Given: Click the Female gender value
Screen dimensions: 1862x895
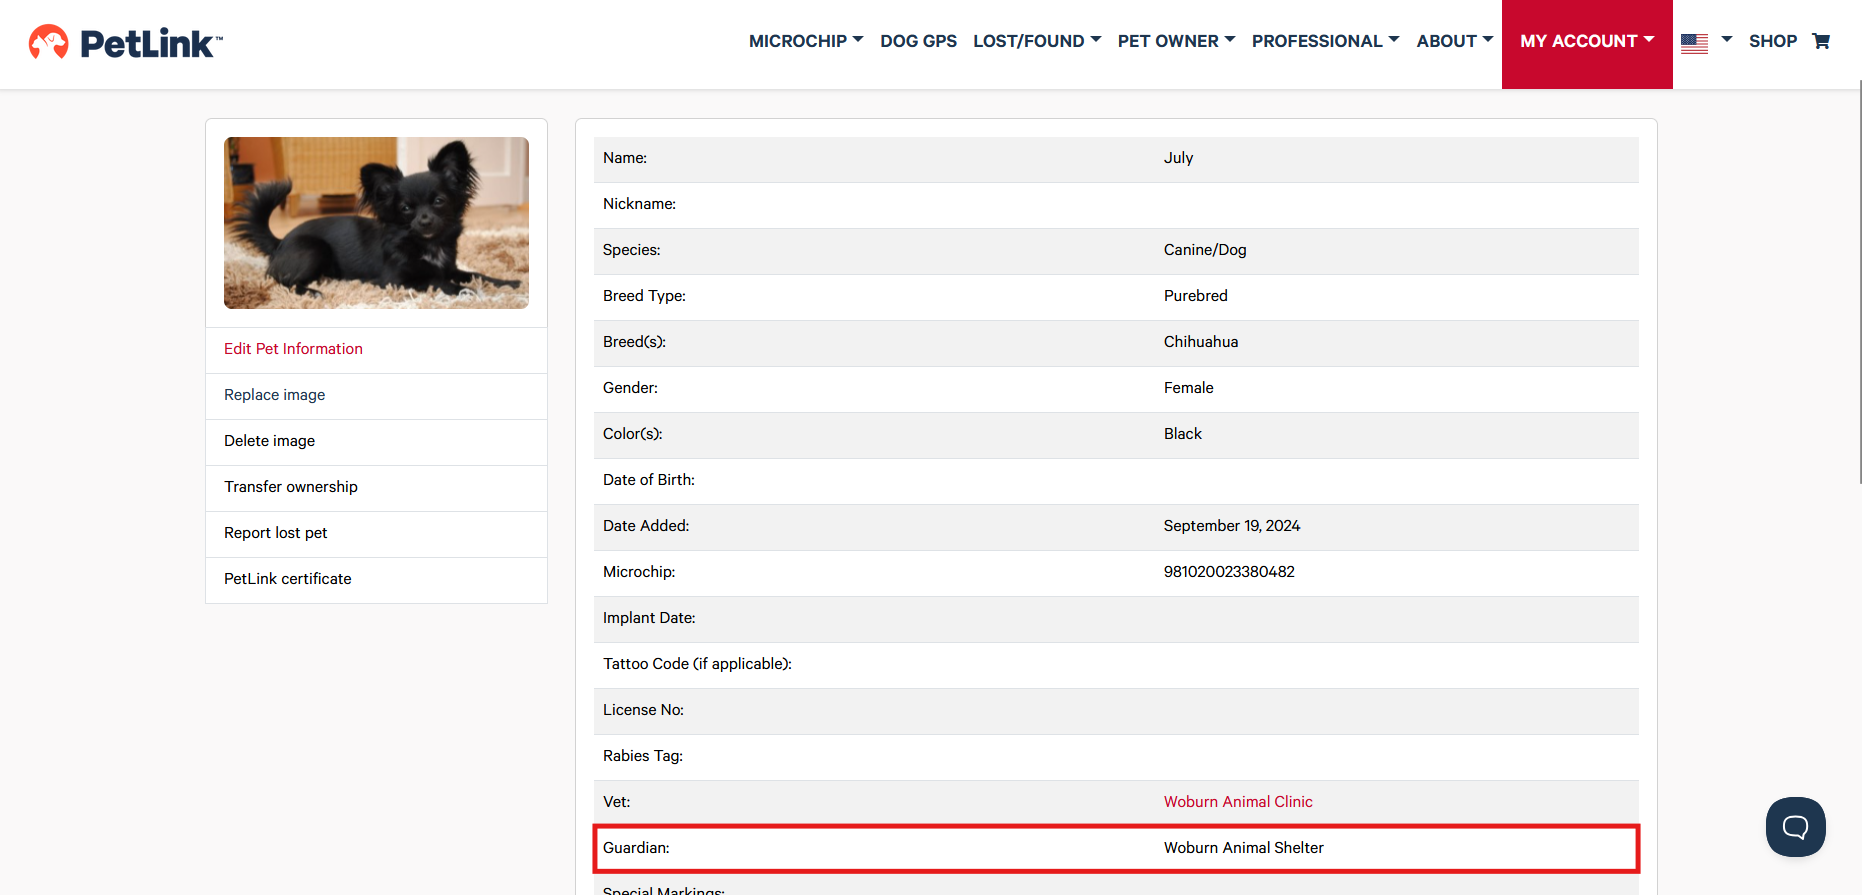Looking at the screenshot, I should point(1189,388).
